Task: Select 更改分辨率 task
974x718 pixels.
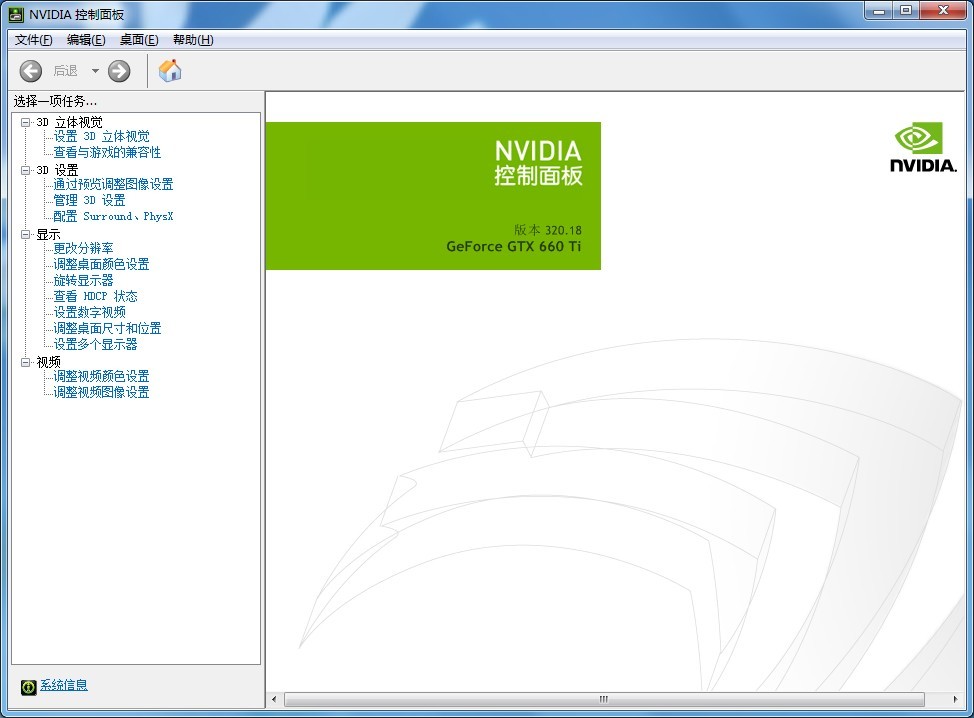Action: (x=83, y=248)
